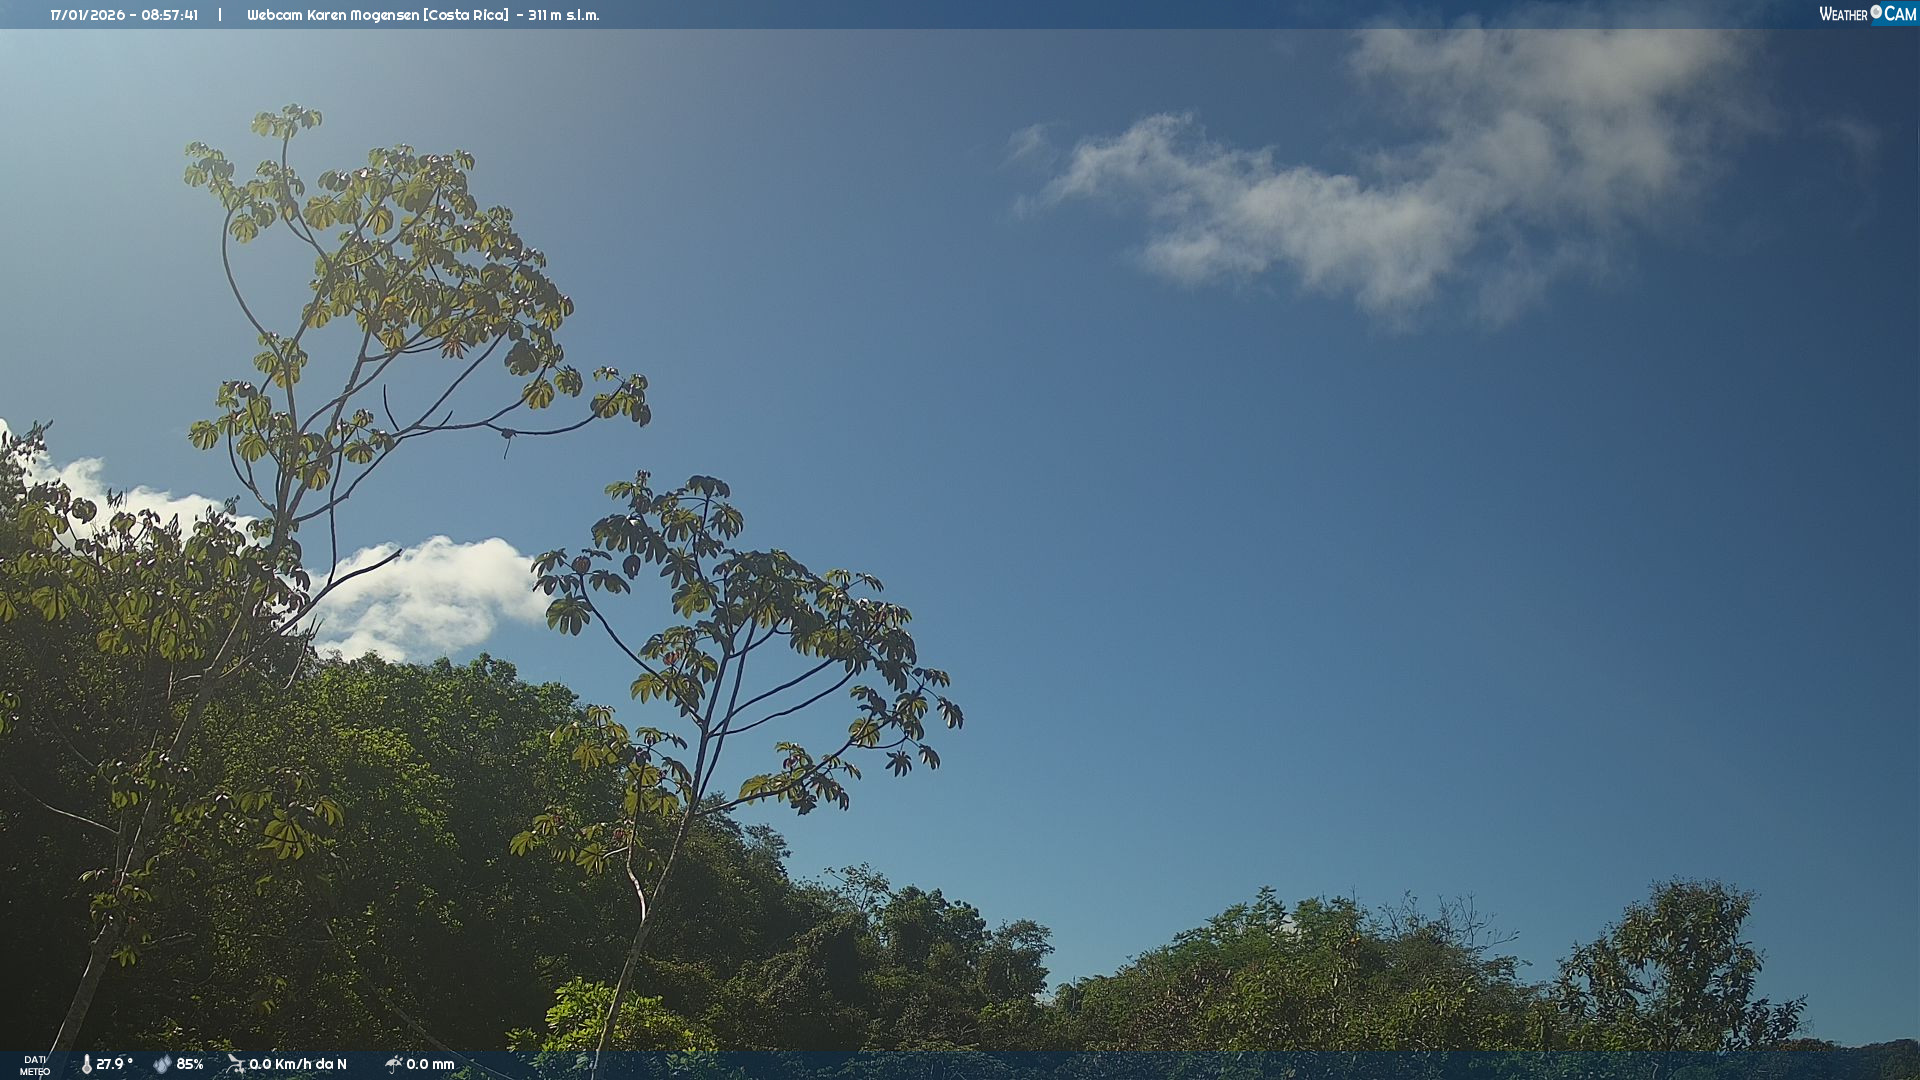
Task: Select the DATI METEO label
Action: coord(35,1065)
